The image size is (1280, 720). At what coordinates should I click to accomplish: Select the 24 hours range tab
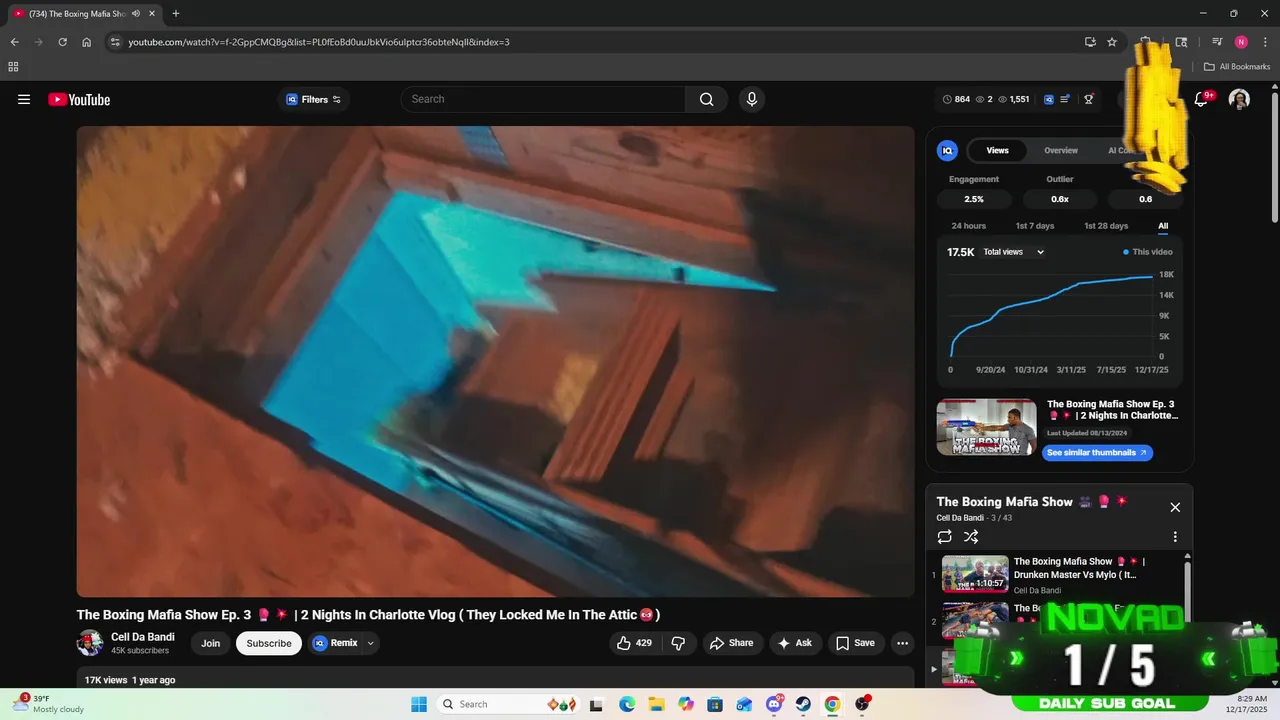coord(969,226)
